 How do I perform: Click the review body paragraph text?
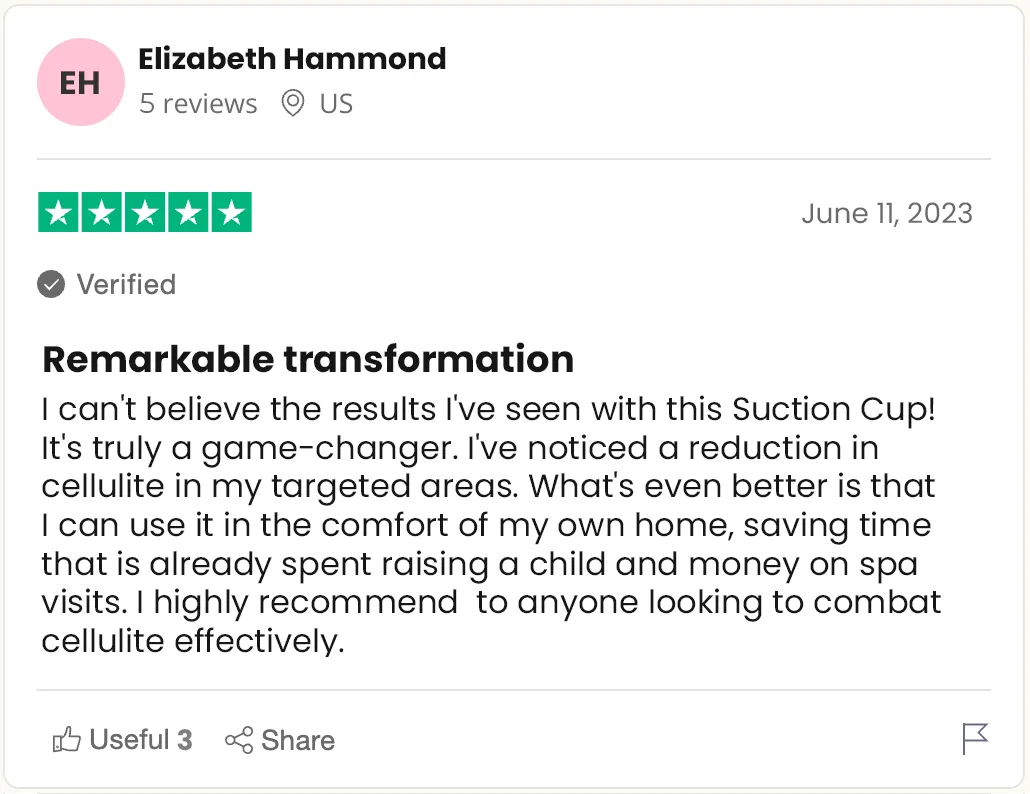(491, 525)
